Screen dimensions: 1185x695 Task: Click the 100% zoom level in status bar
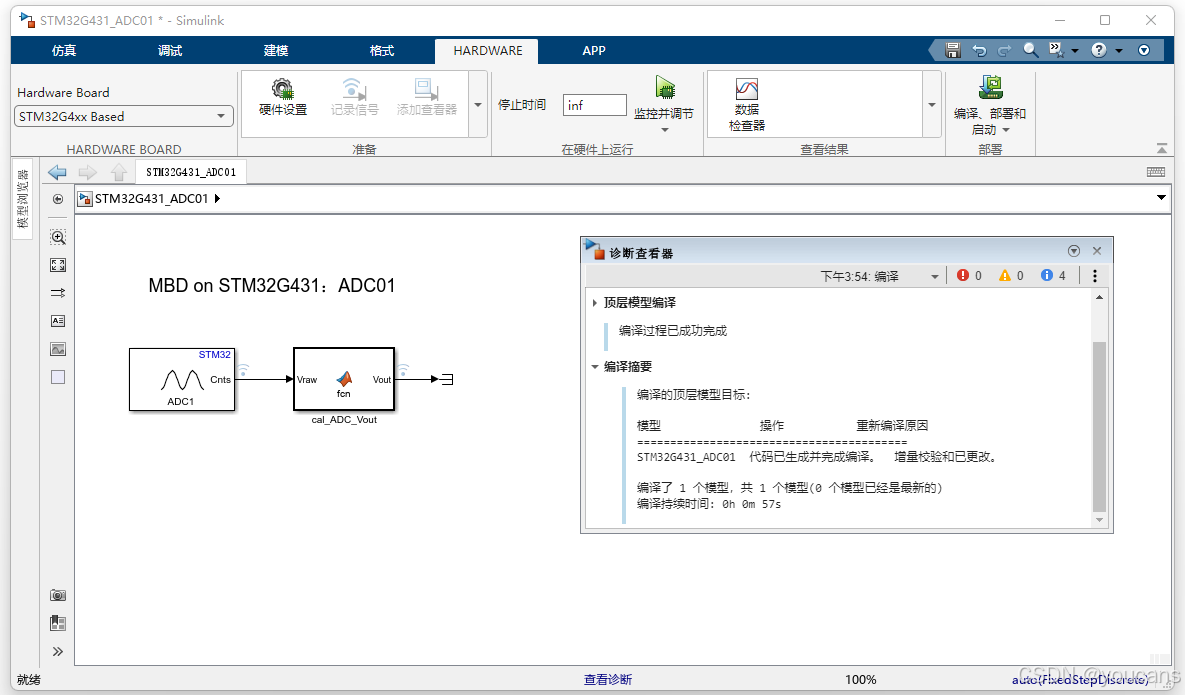861,680
